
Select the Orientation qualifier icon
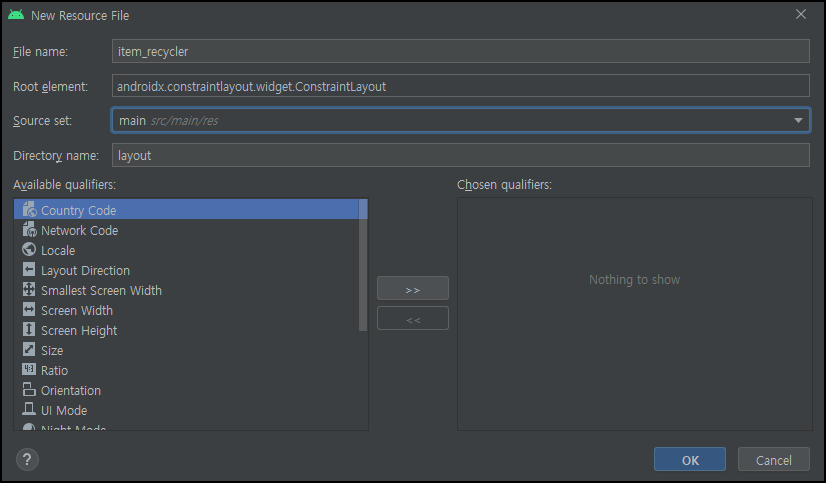(x=29, y=390)
